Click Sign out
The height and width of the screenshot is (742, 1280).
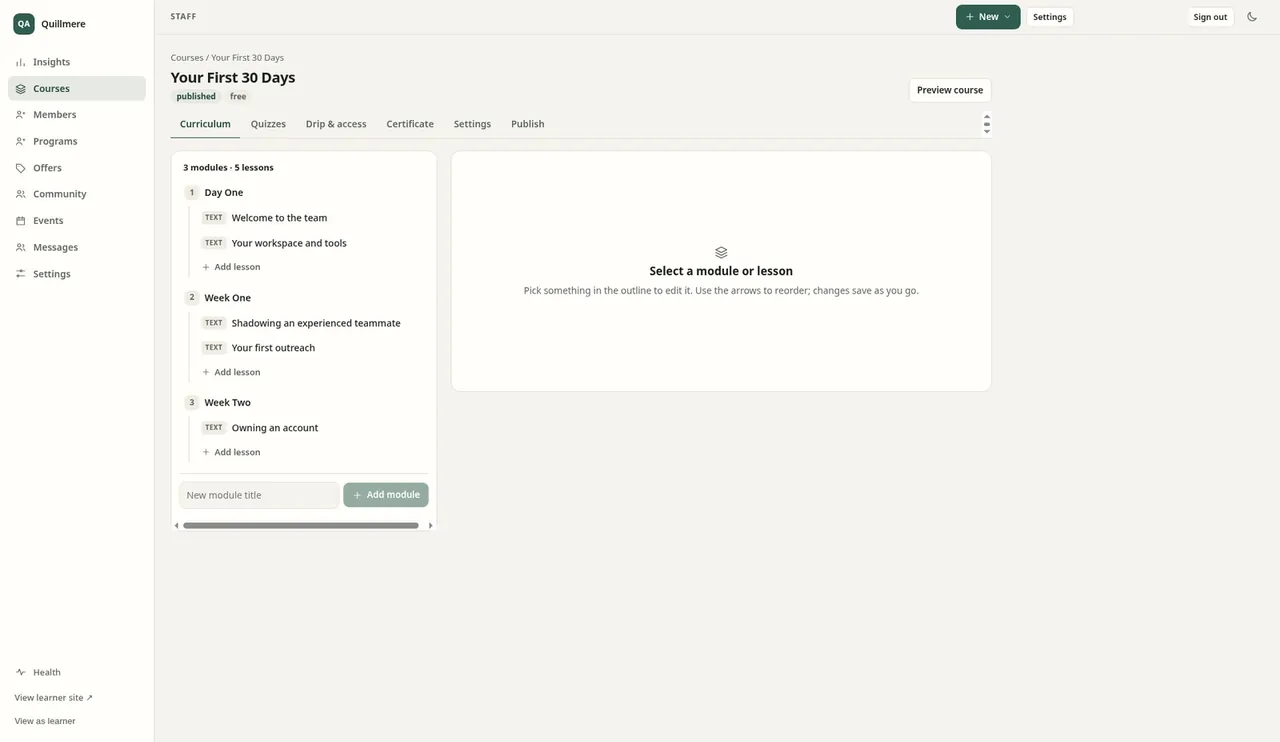[1210, 17]
